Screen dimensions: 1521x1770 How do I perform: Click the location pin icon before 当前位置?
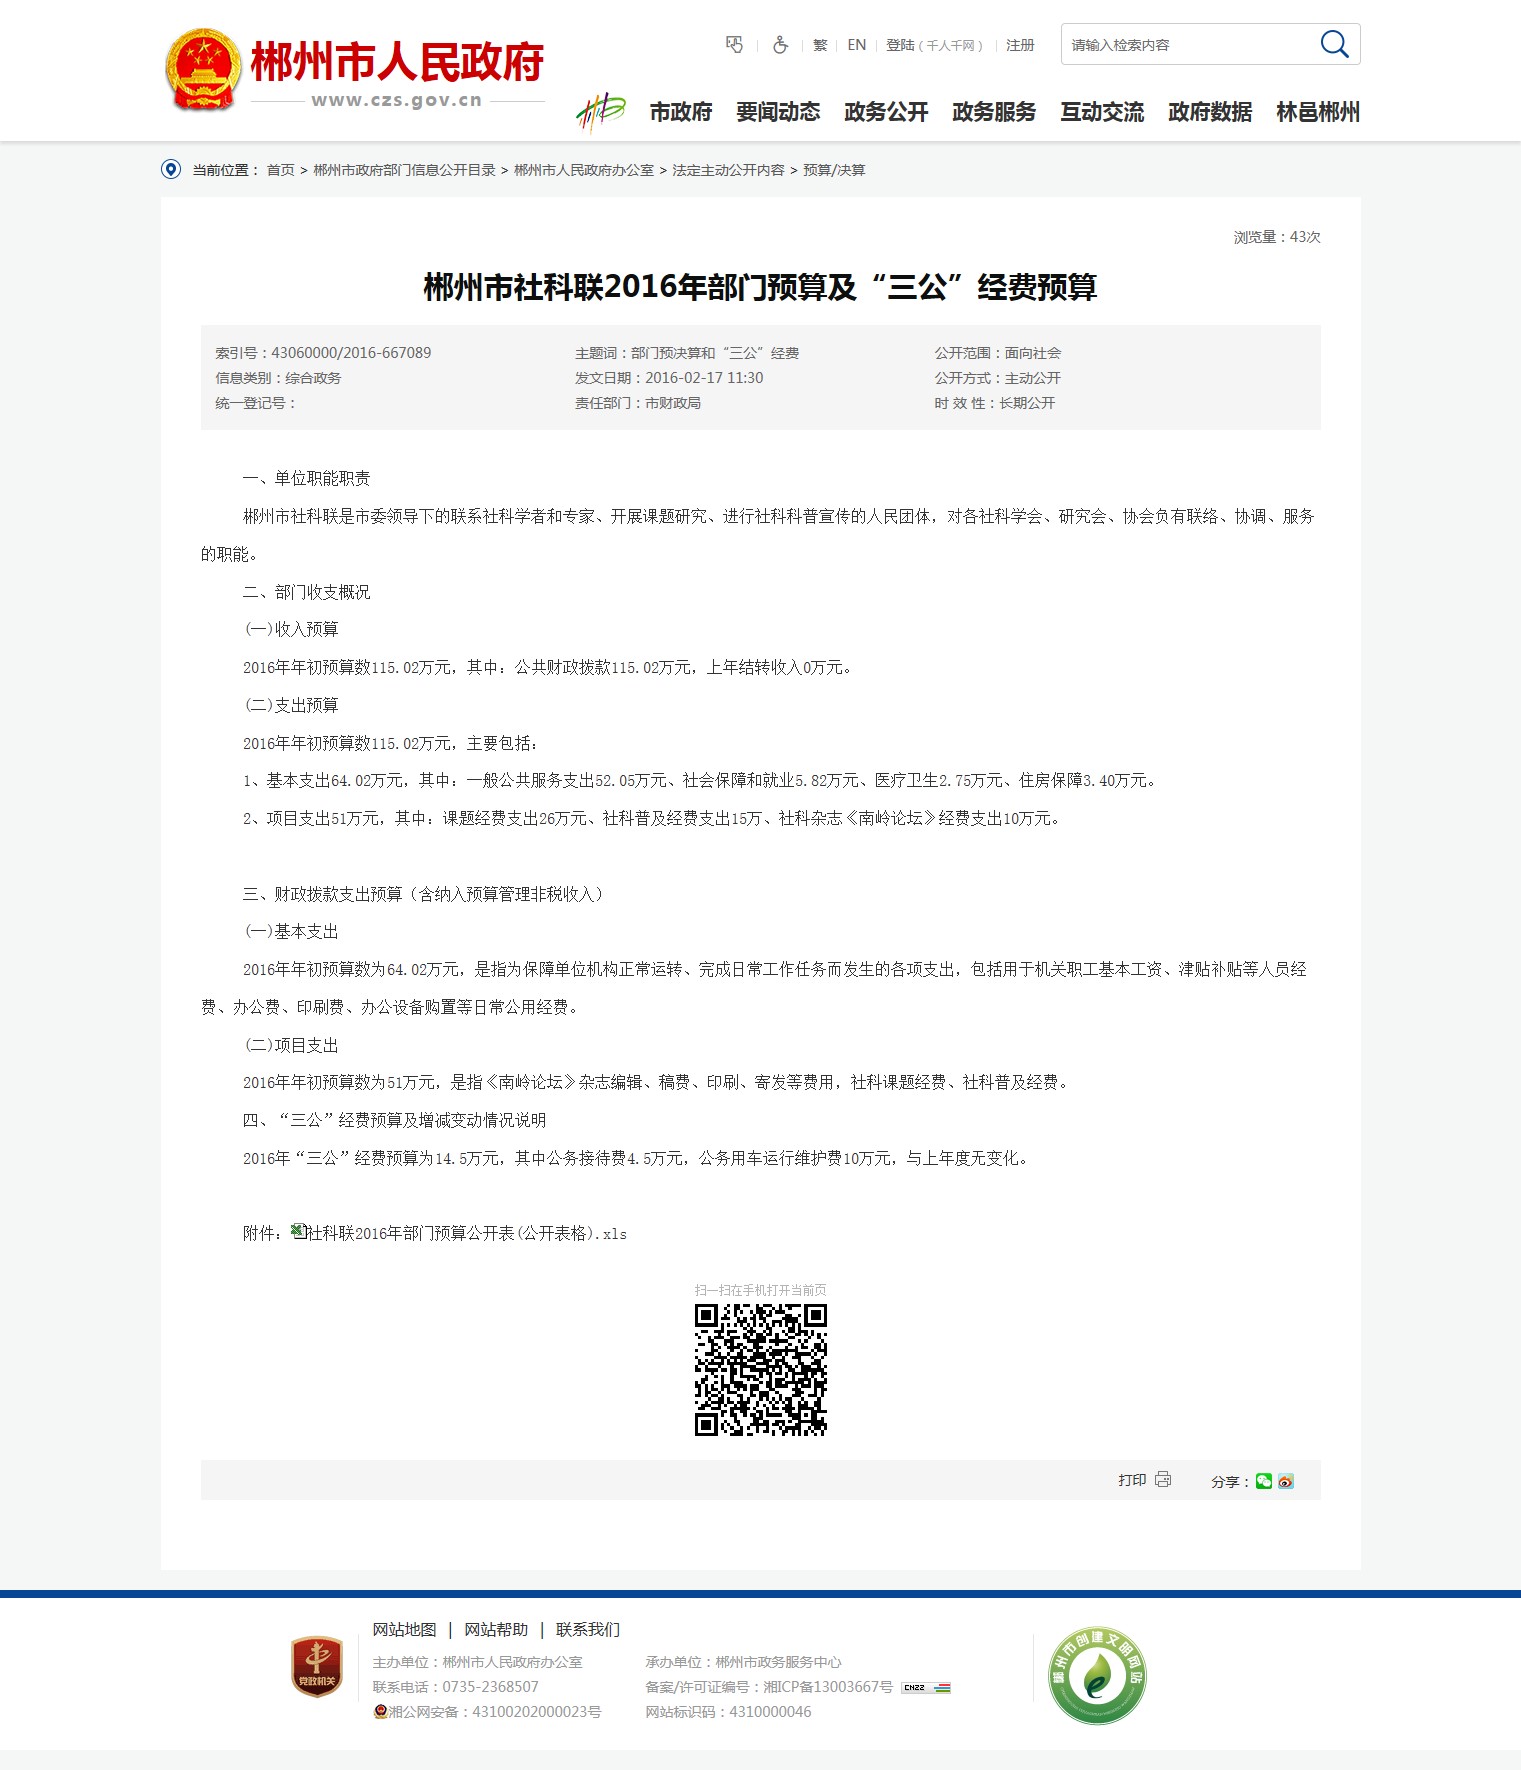(171, 169)
